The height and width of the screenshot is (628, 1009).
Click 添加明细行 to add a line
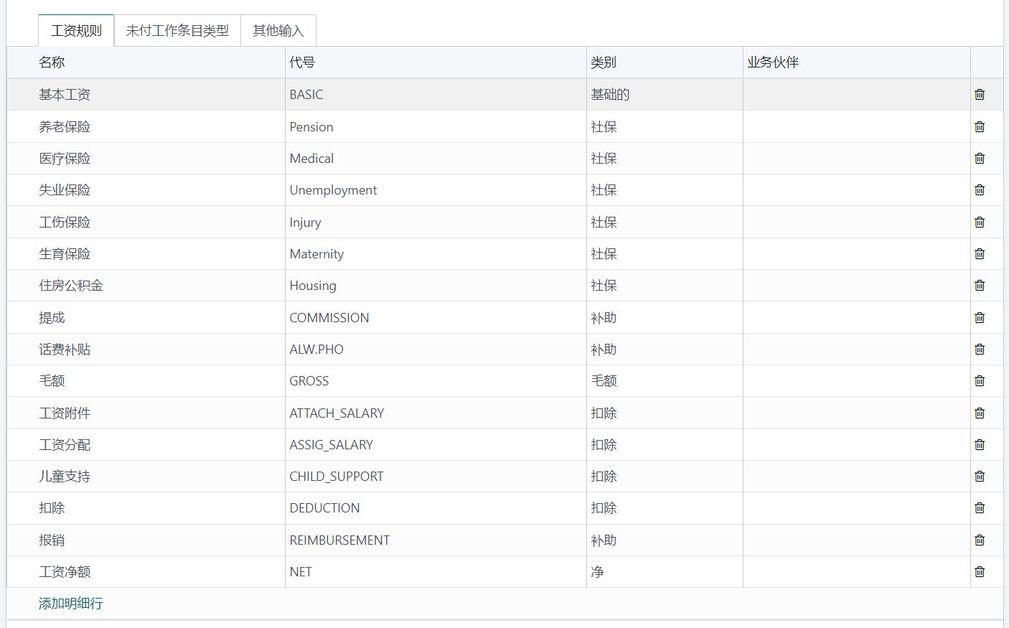pyautogui.click(x=71, y=603)
